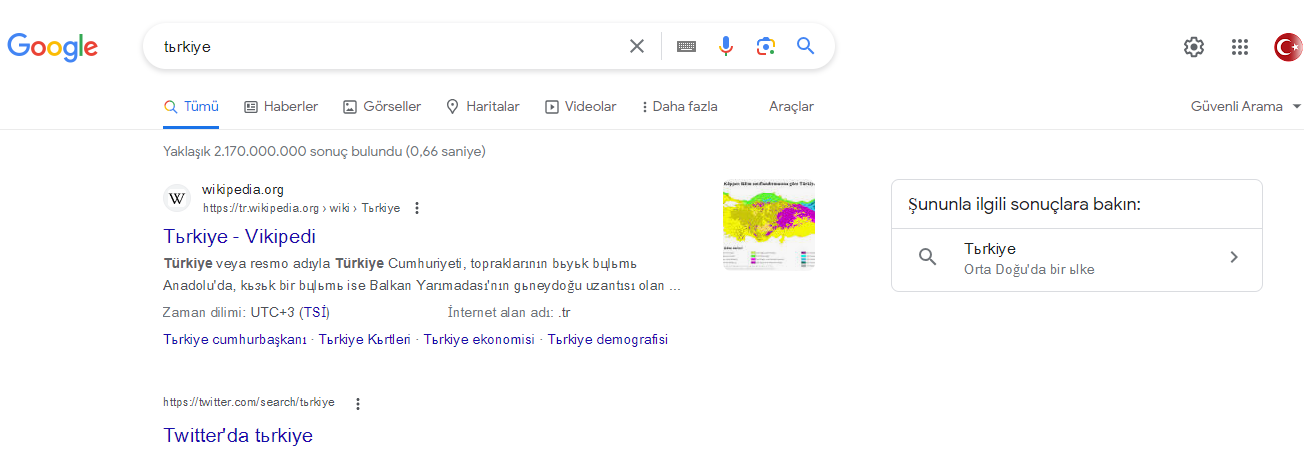Expand the Güvenli Arama dropdown
Viewport: 1304px width, 452px height.
1246,106
